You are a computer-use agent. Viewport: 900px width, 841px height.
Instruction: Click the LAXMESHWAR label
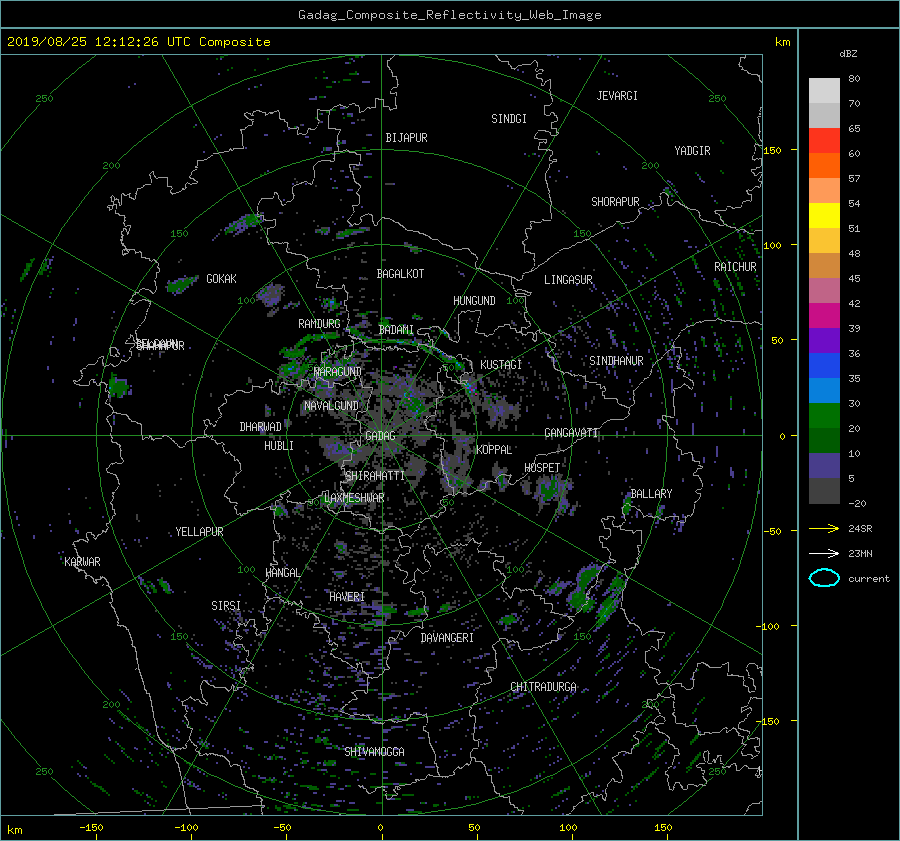pyautogui.click(x=354, y=498)
